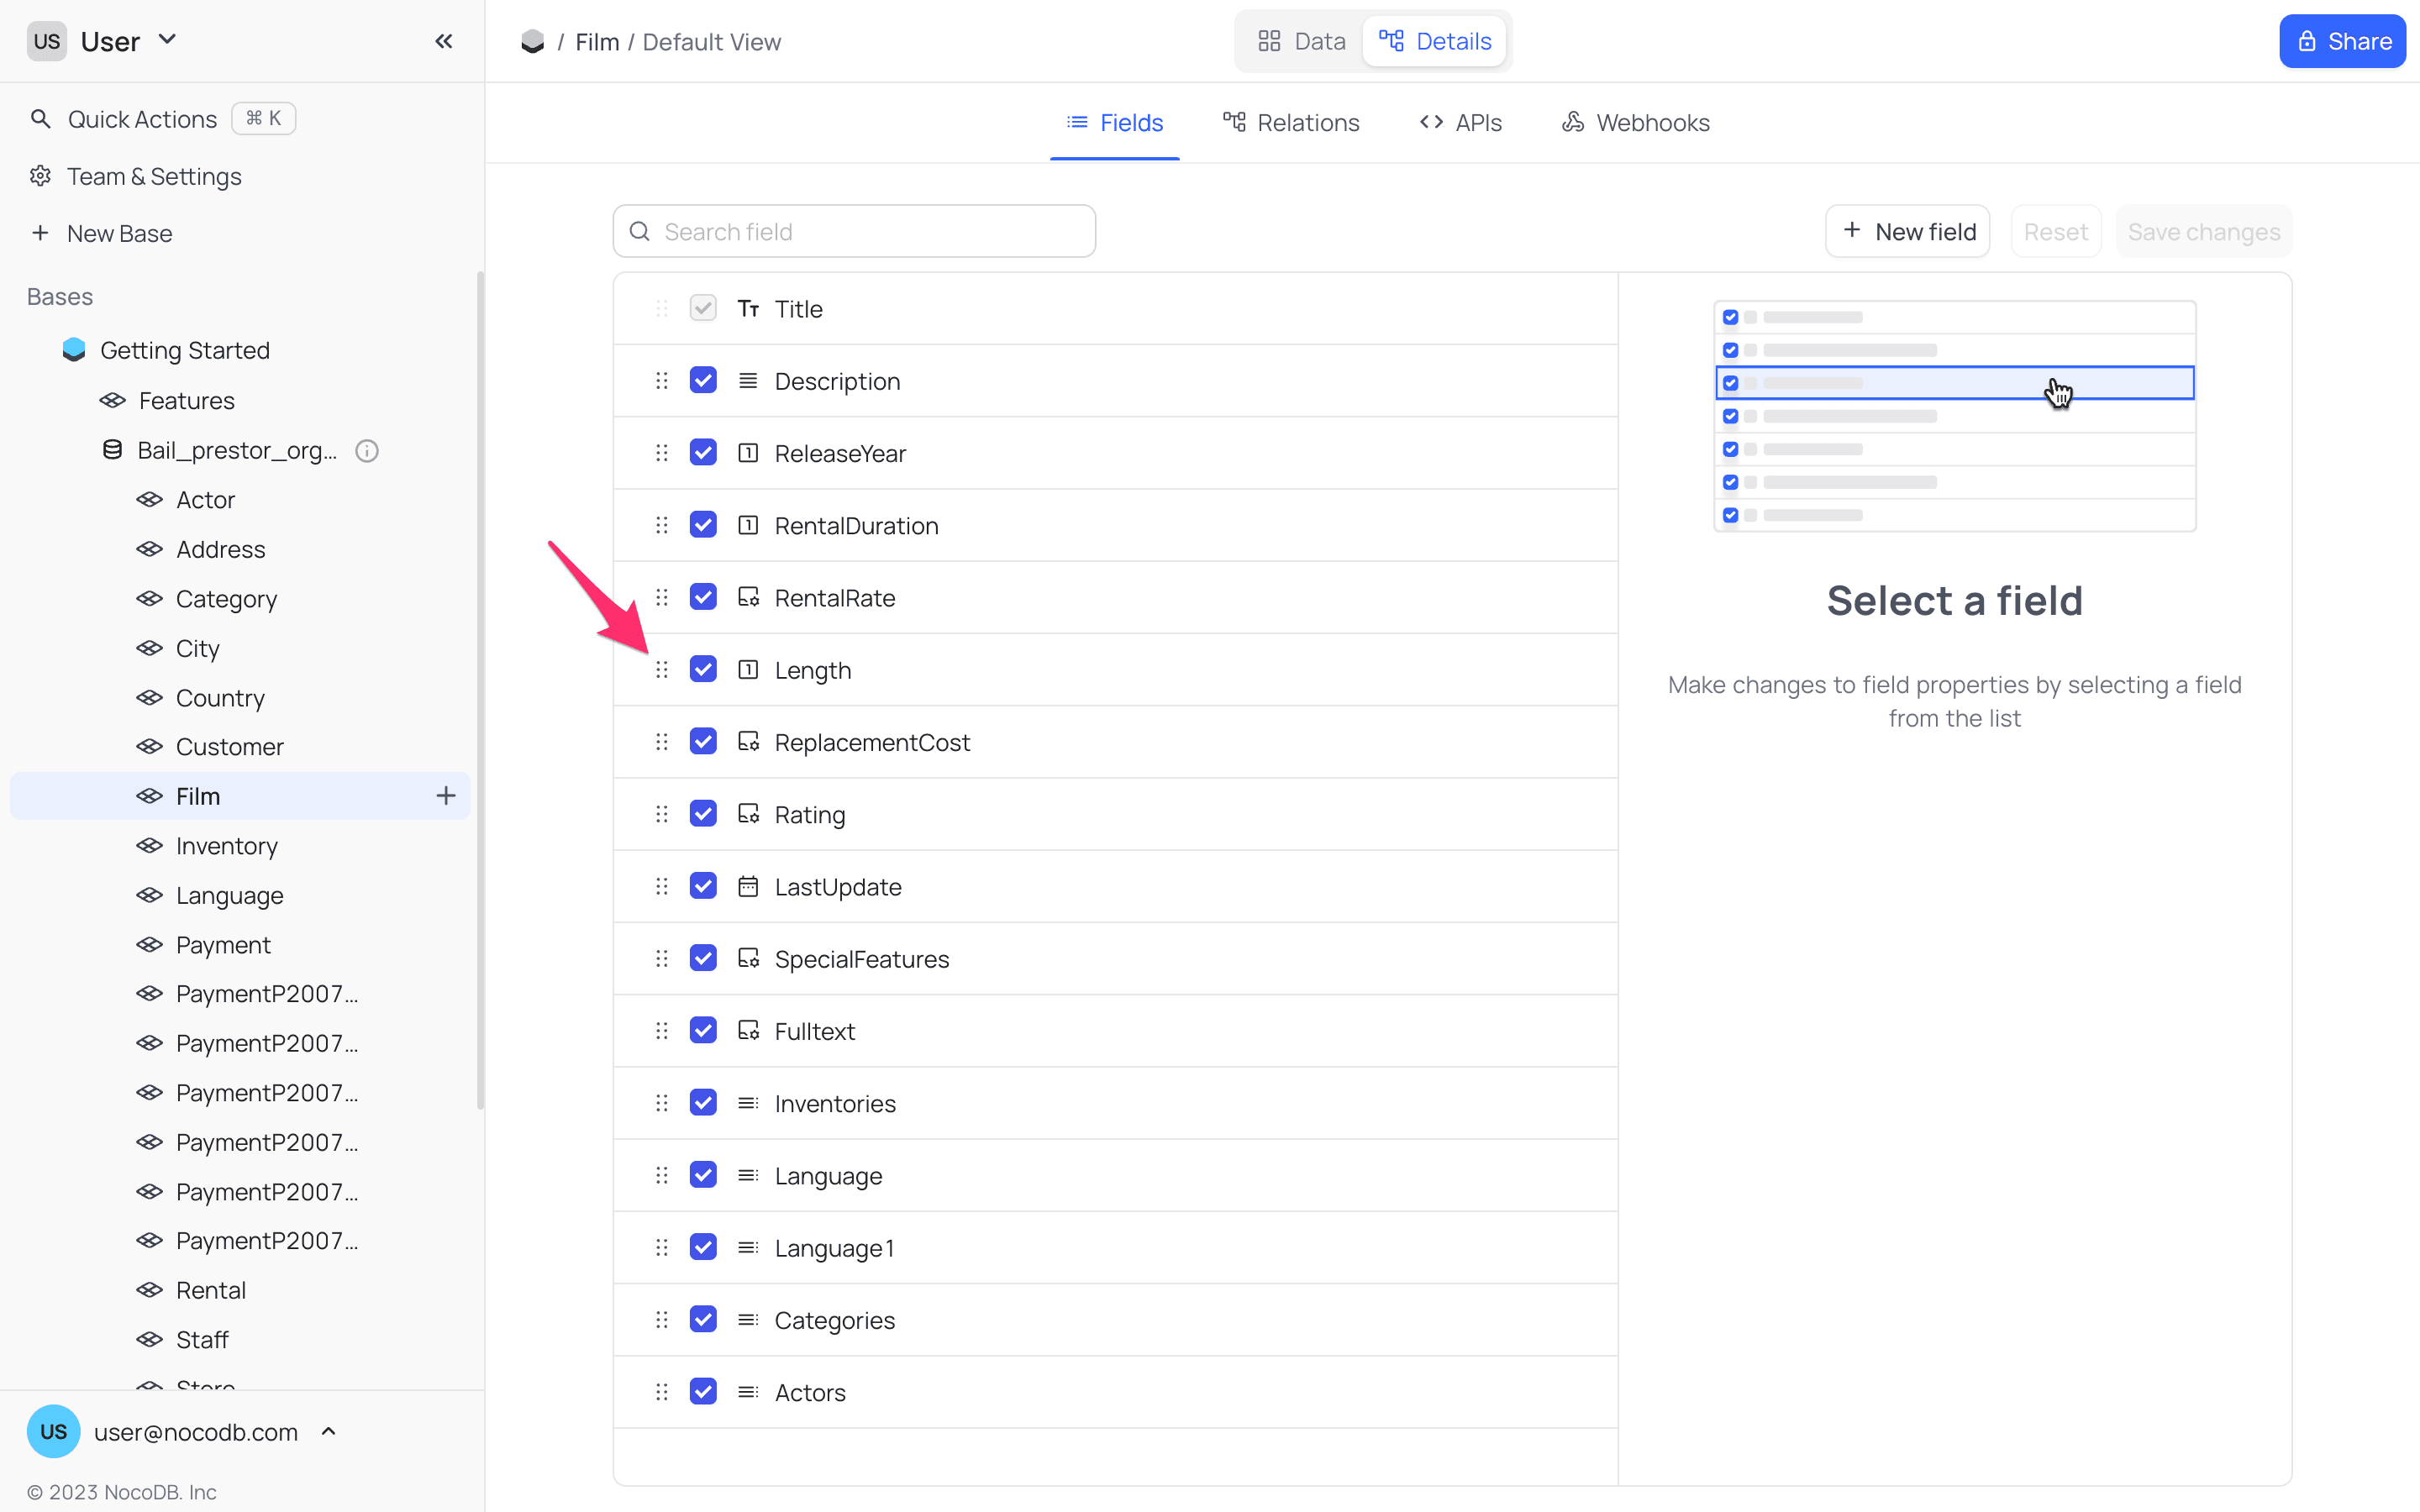2420x1512 pixels.
Task: Open the User workspace dropdown
Action: coord(169,40)
